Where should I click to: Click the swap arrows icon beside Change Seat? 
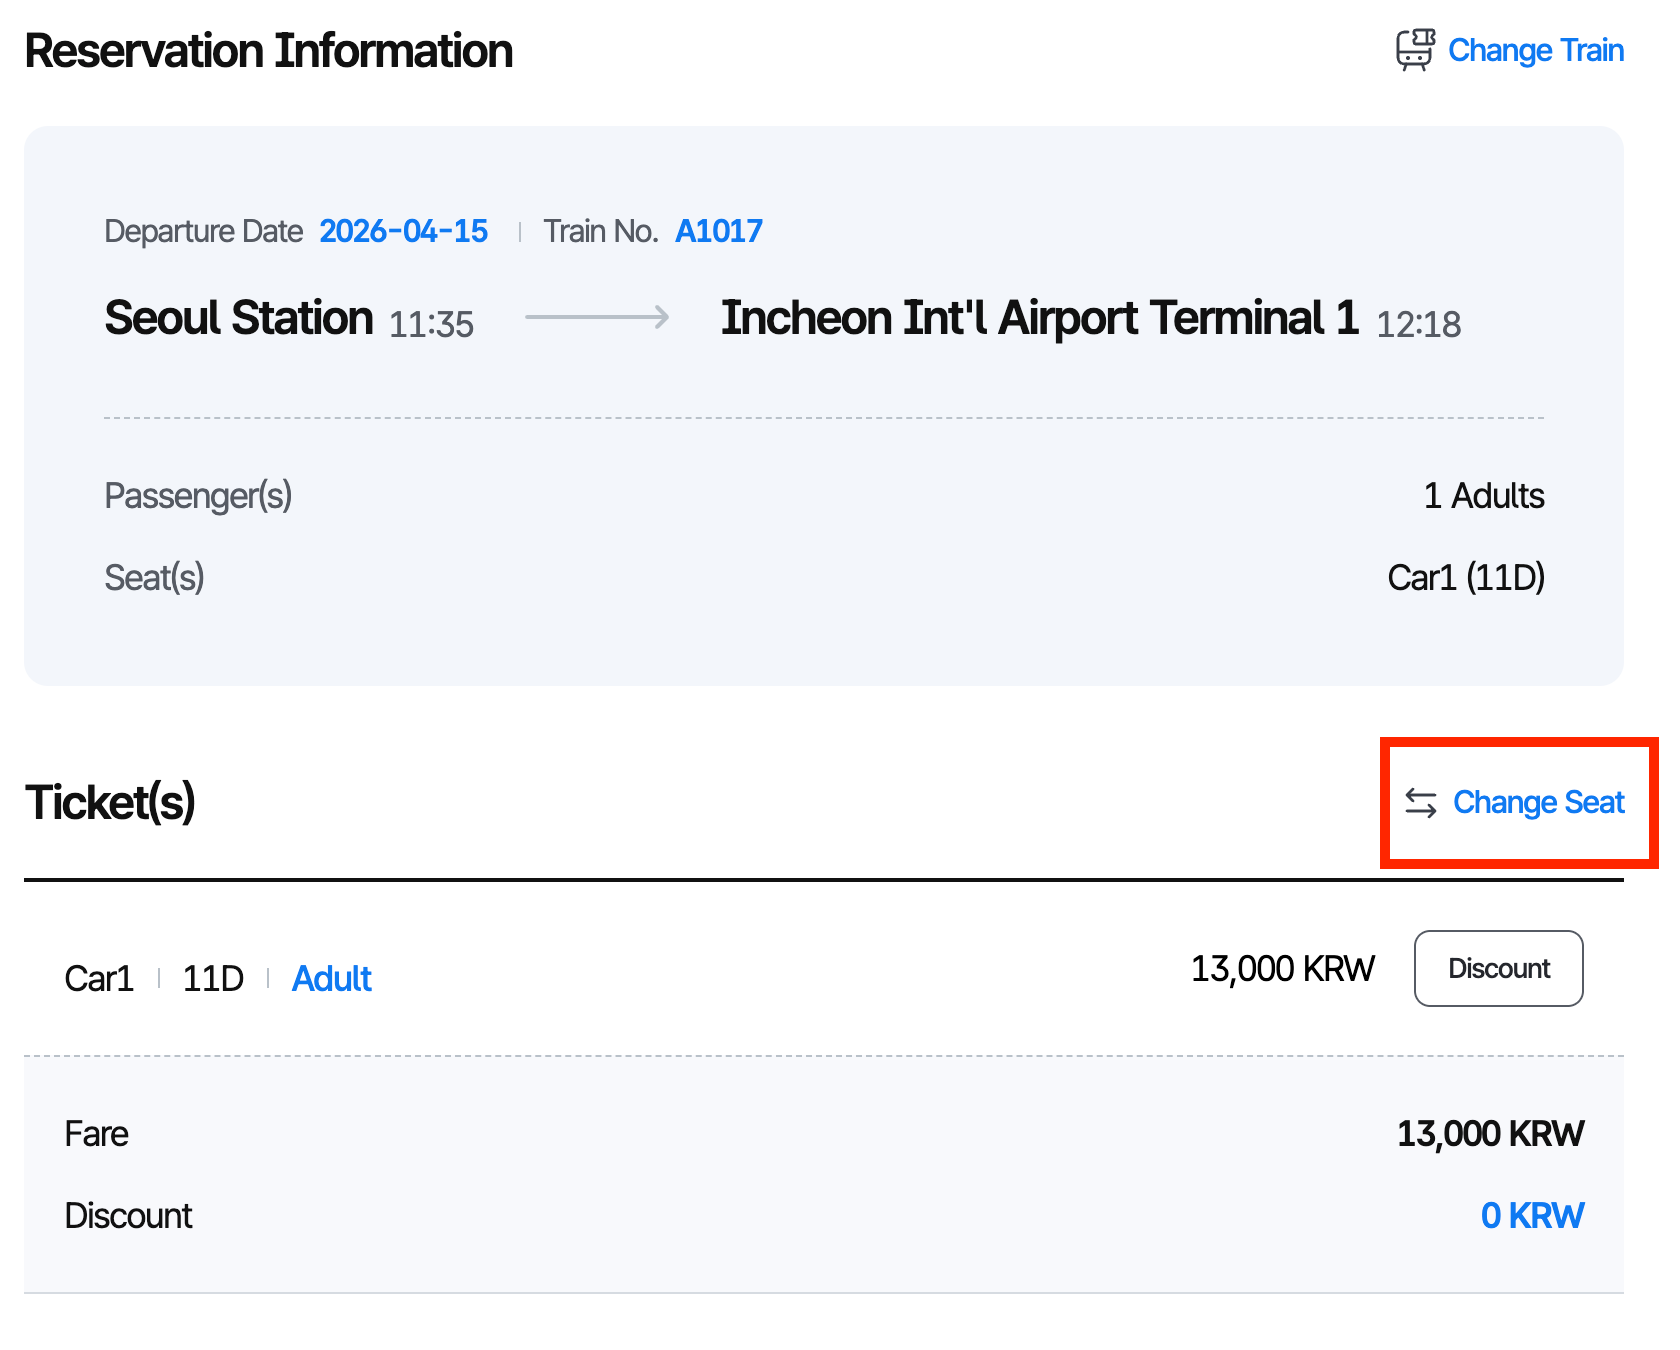point(1419,802)
